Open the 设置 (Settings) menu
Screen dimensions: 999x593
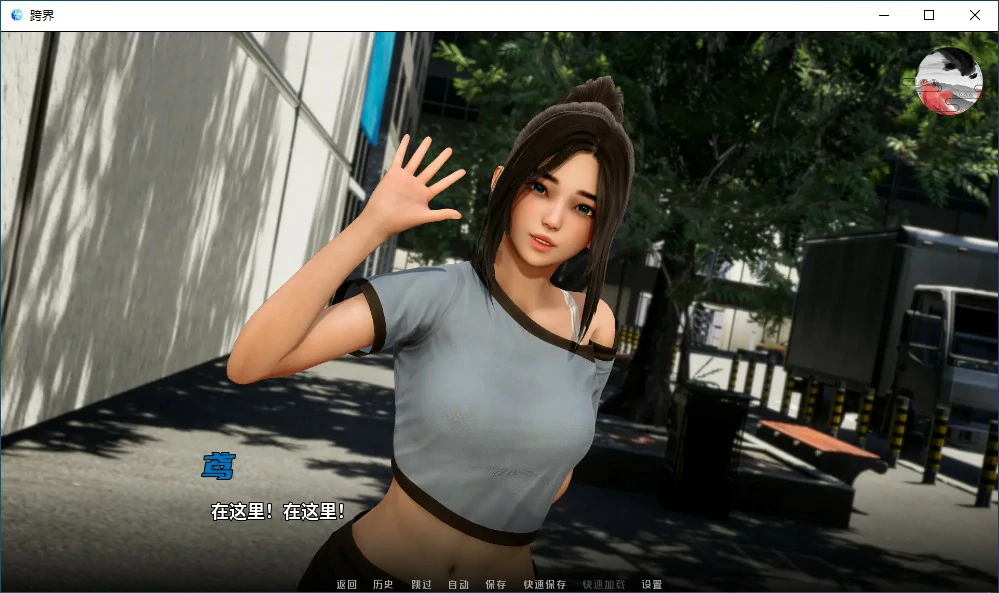(652, 584)
